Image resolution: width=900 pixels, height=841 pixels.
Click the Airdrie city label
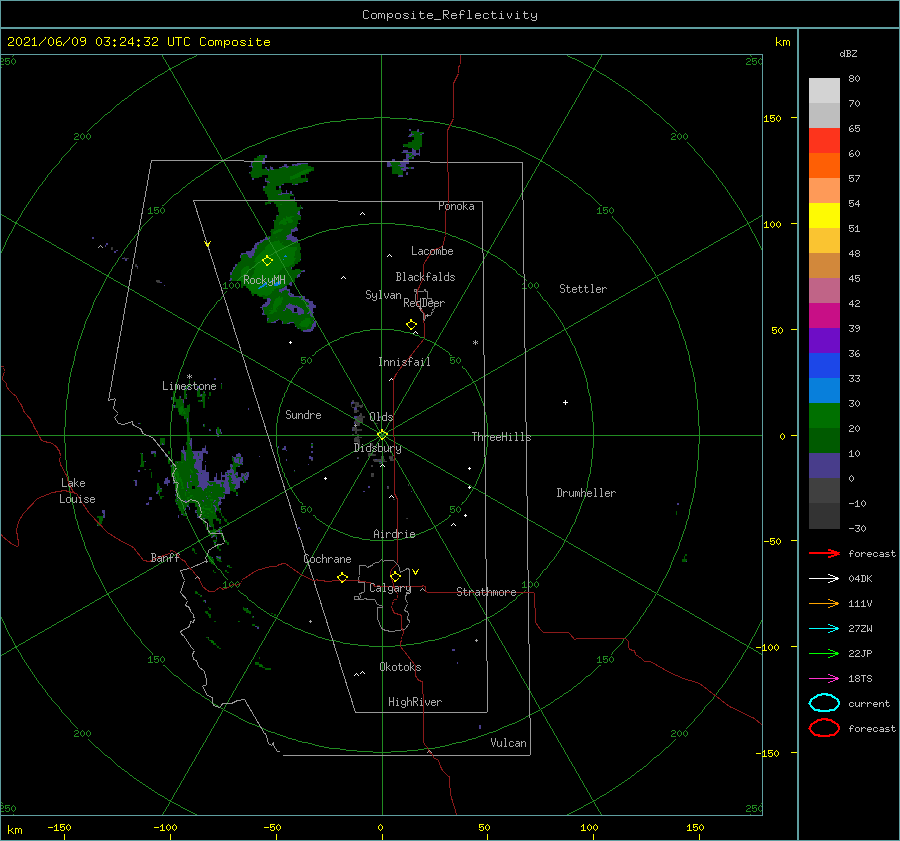click(x=394, y=534)
